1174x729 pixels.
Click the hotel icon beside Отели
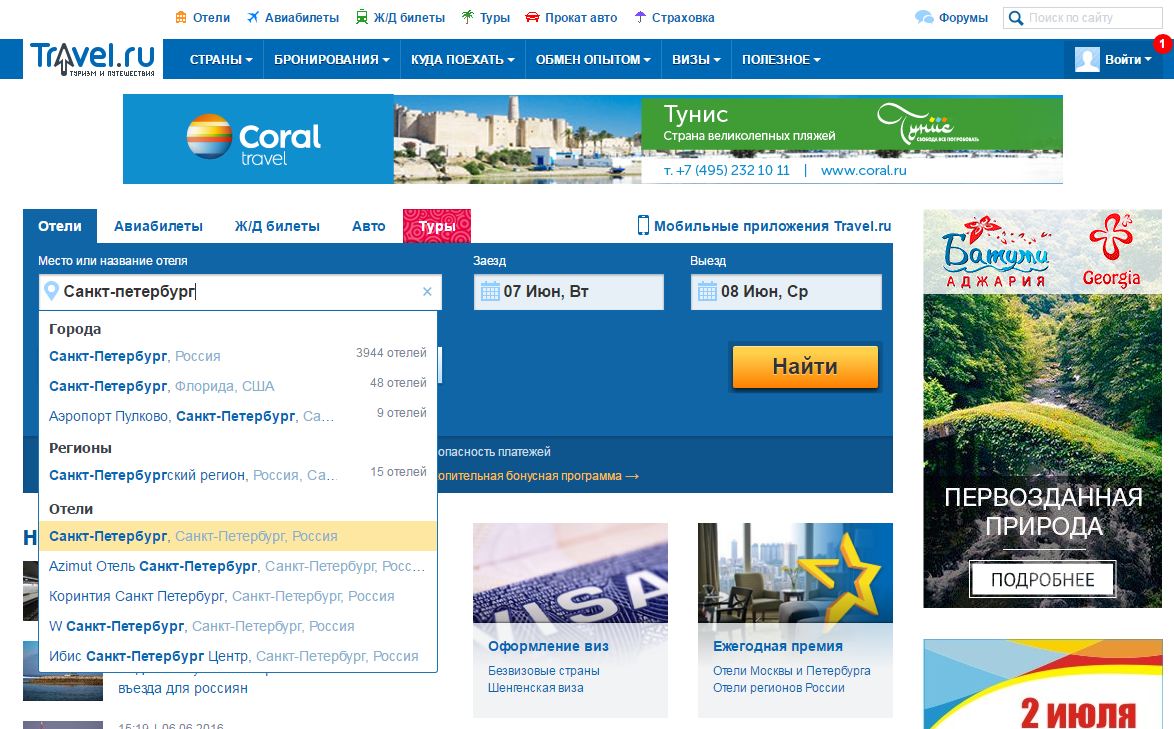click(180, 17)
